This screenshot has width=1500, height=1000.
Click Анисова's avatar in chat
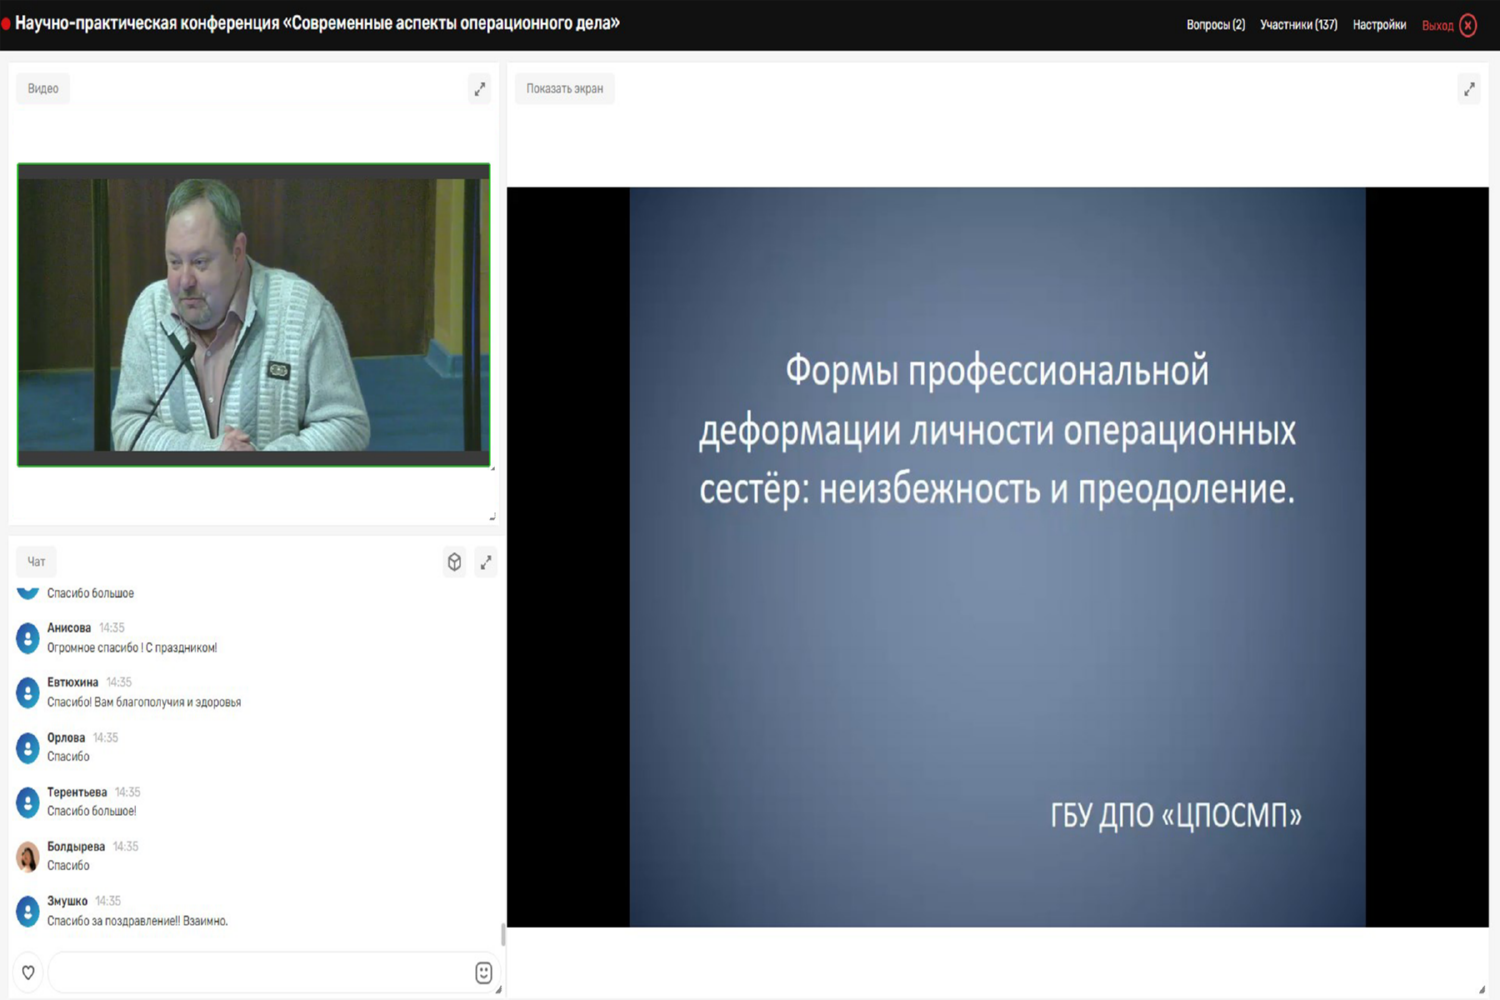[28, 638]
